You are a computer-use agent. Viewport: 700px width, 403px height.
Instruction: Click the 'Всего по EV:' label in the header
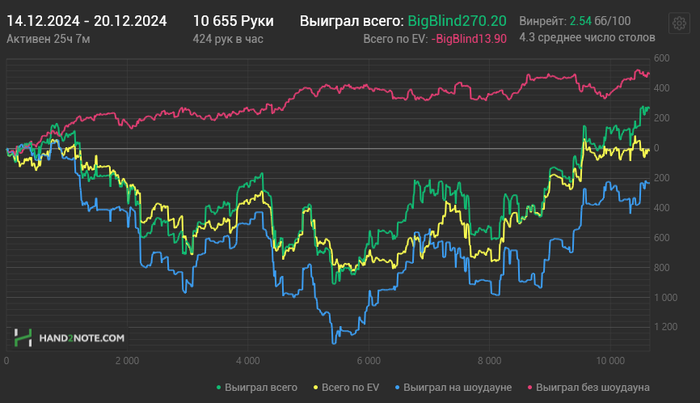[x=396, y=39]
